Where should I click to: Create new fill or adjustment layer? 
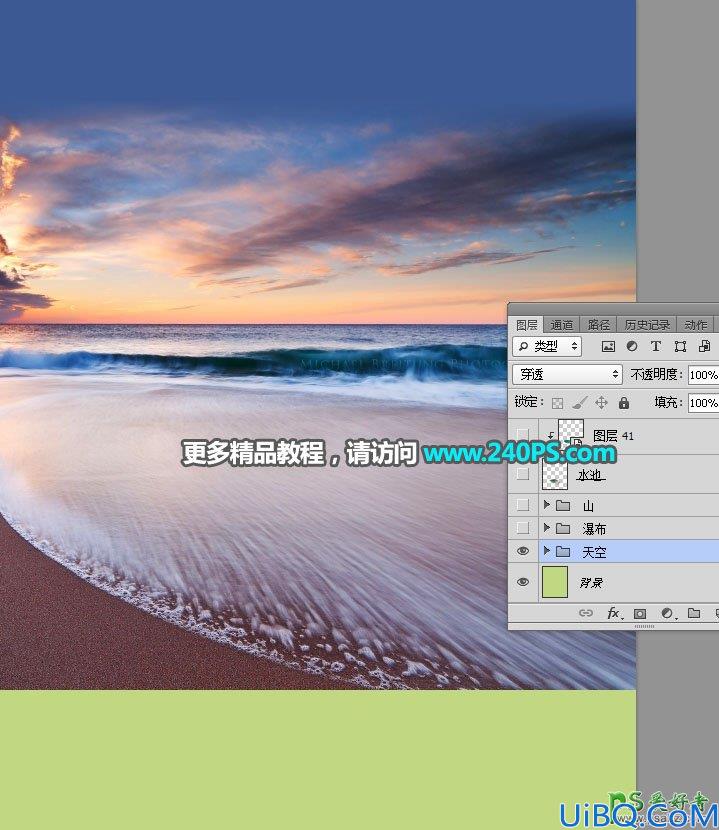pos(667,613)
